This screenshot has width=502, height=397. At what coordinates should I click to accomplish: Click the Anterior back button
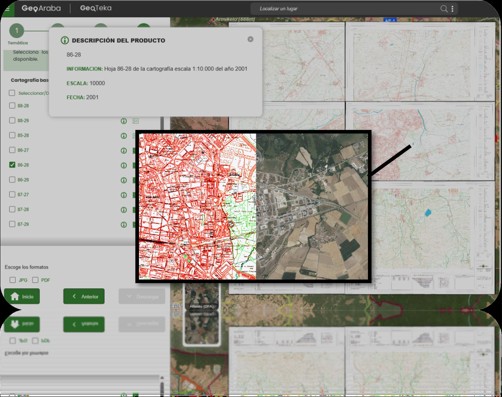coord(84,296)
